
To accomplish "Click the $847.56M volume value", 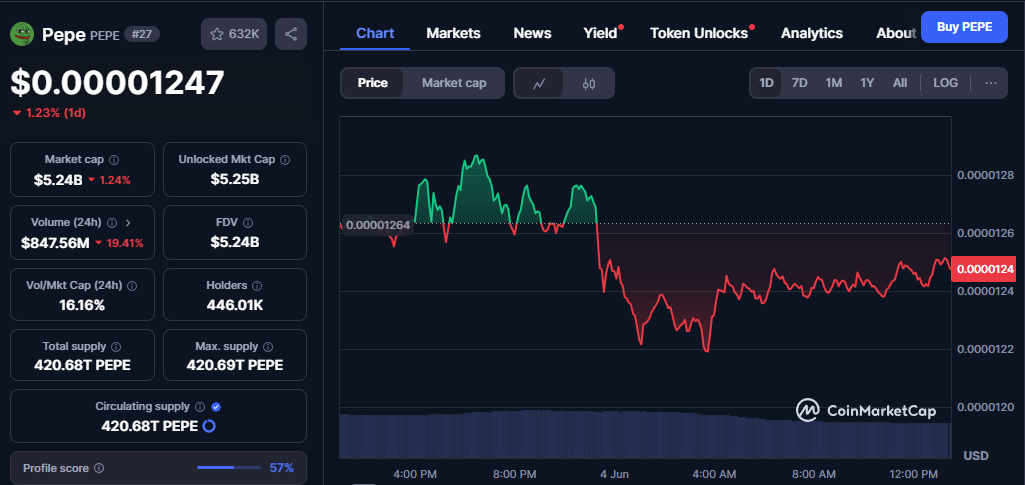I will 55,243.
